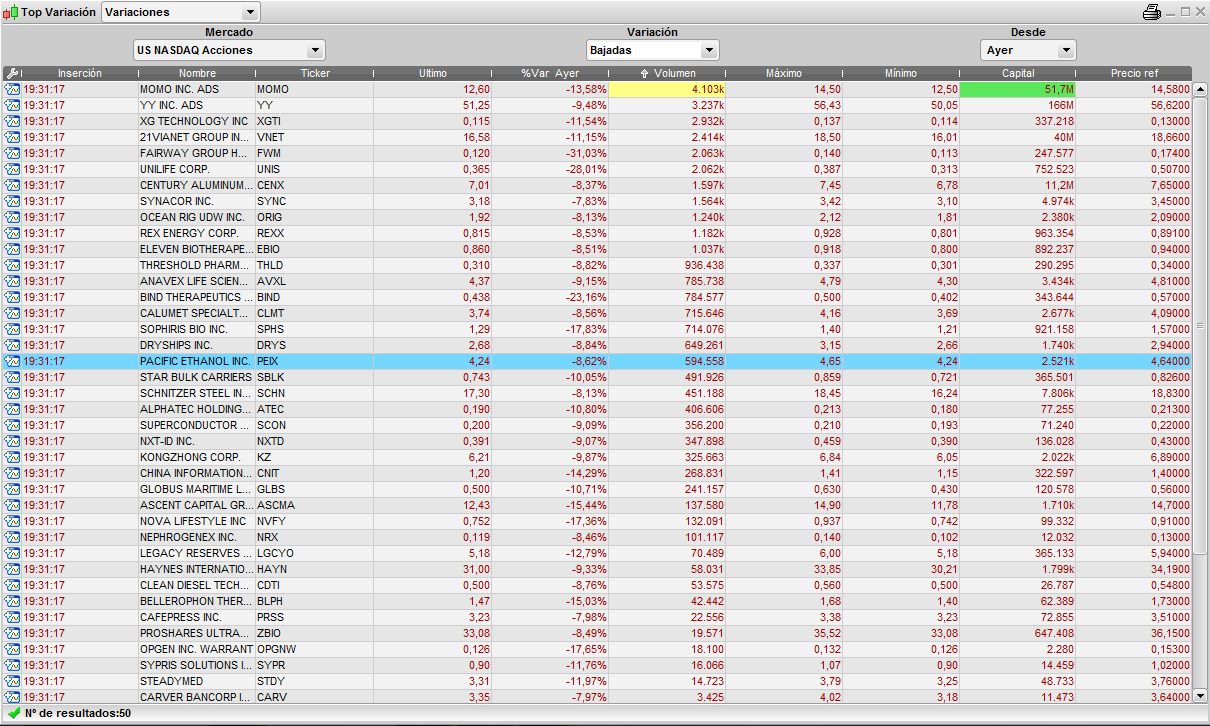Sort by Precio ref column header

[x=1134, y=74]
